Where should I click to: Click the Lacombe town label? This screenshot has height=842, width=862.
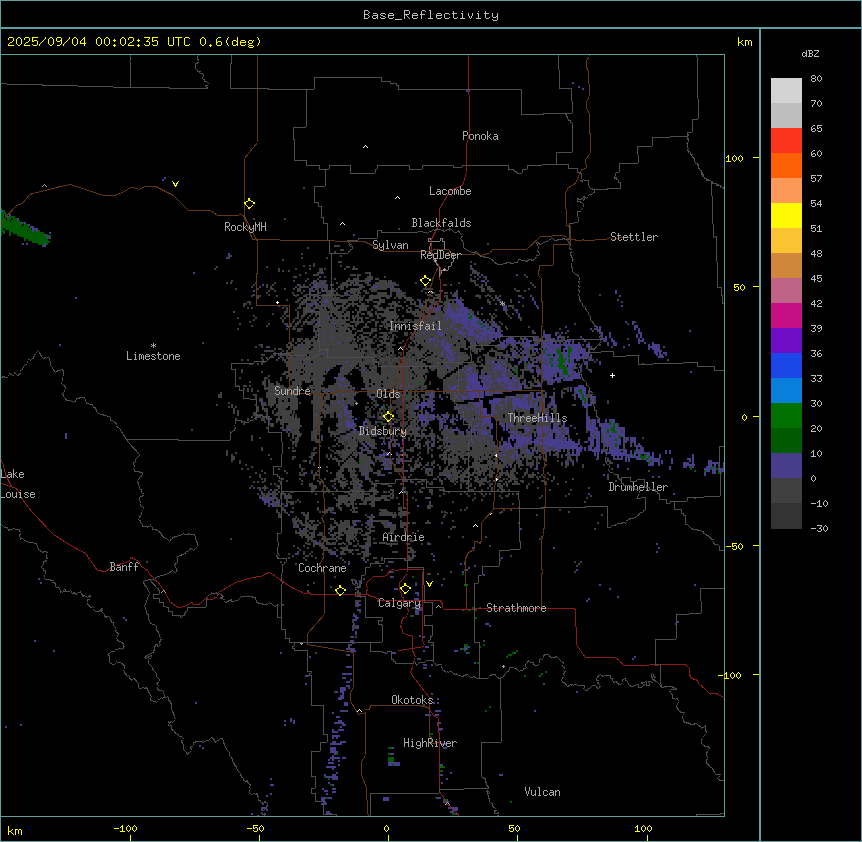click(450, 191)
